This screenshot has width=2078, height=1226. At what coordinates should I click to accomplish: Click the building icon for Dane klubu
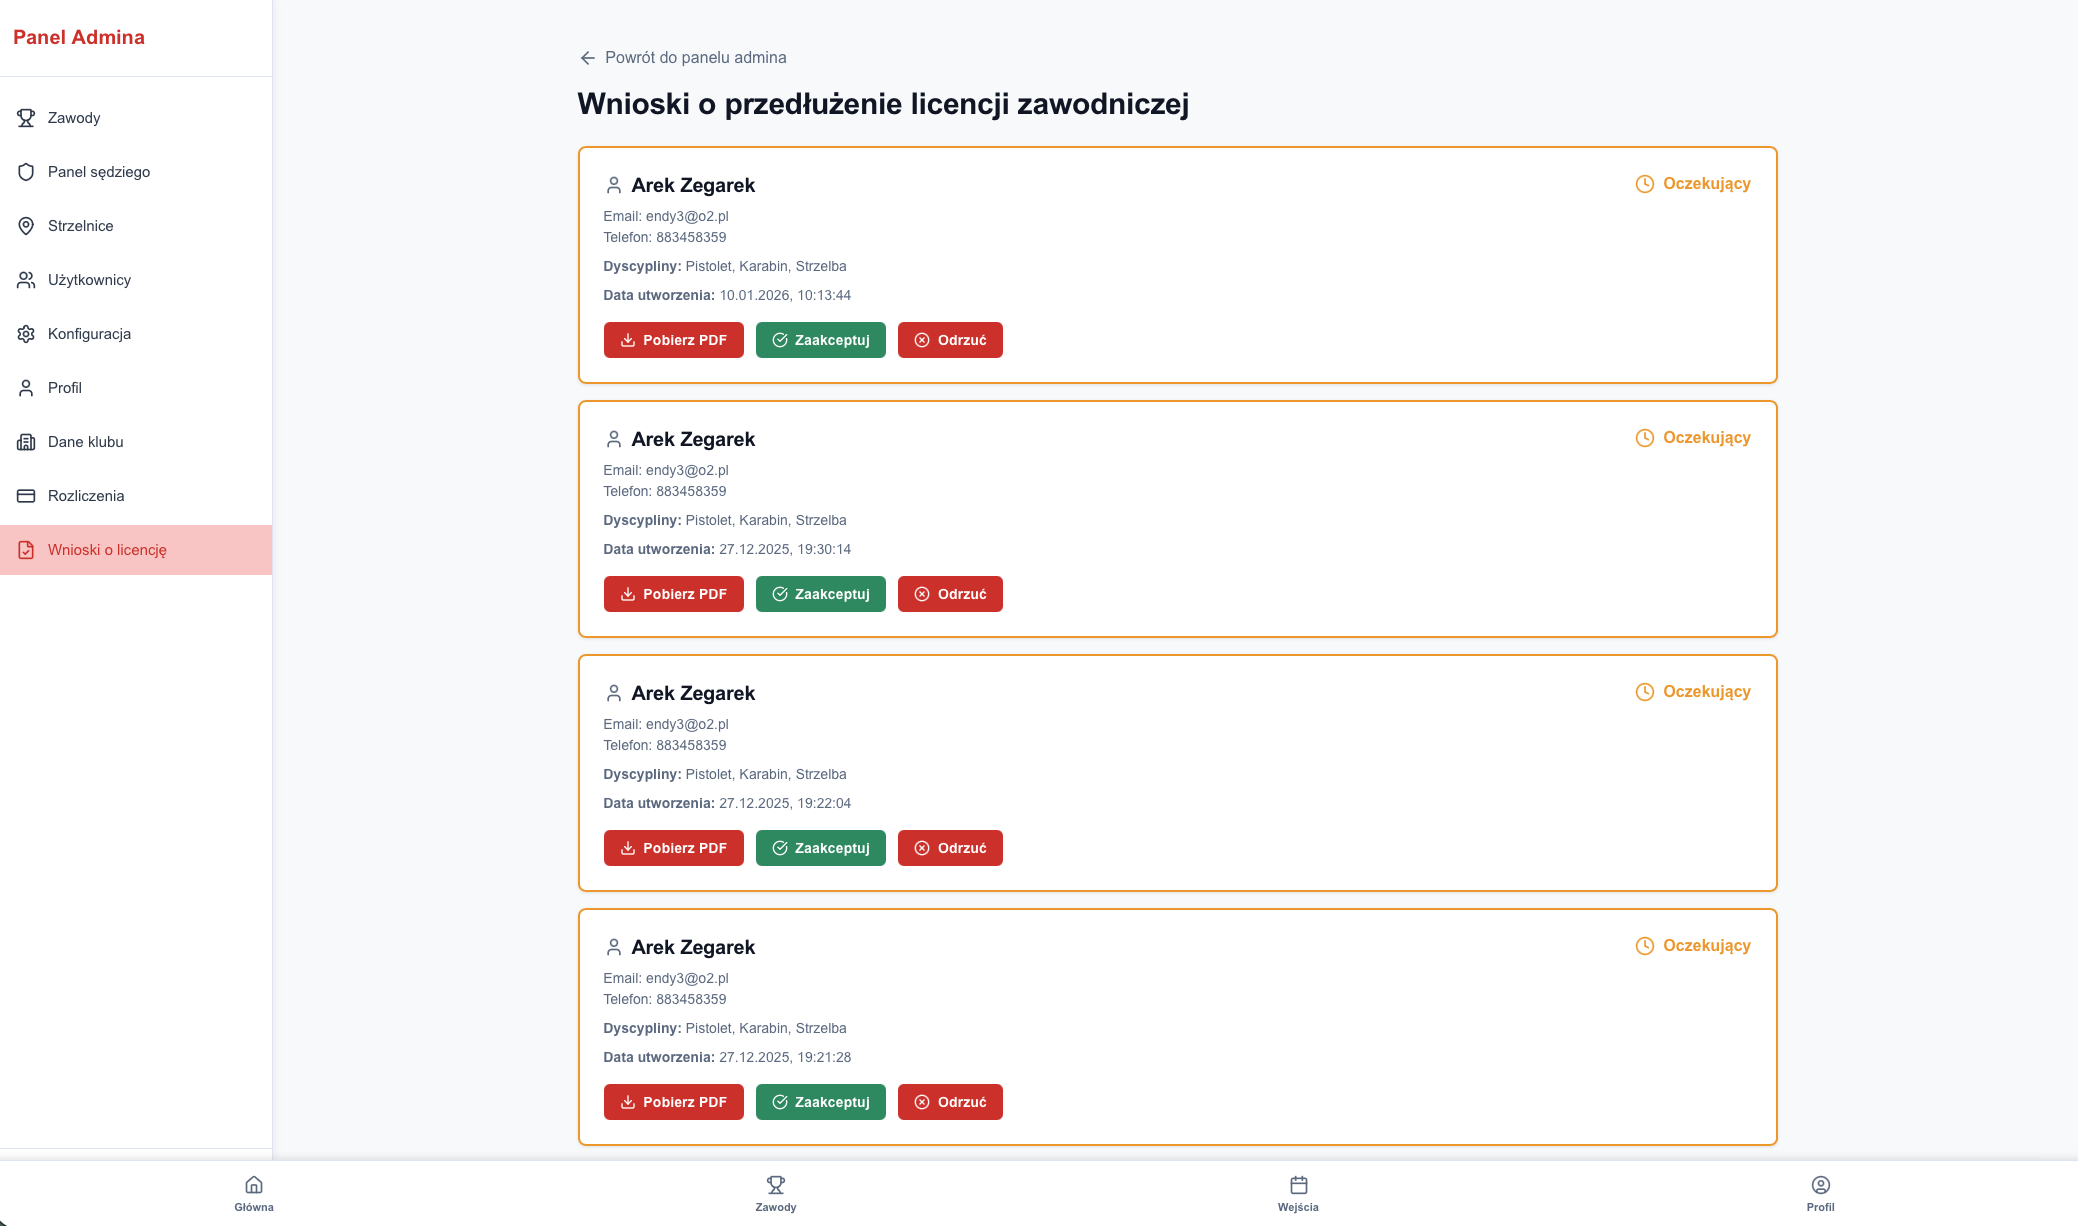[26, 442]
